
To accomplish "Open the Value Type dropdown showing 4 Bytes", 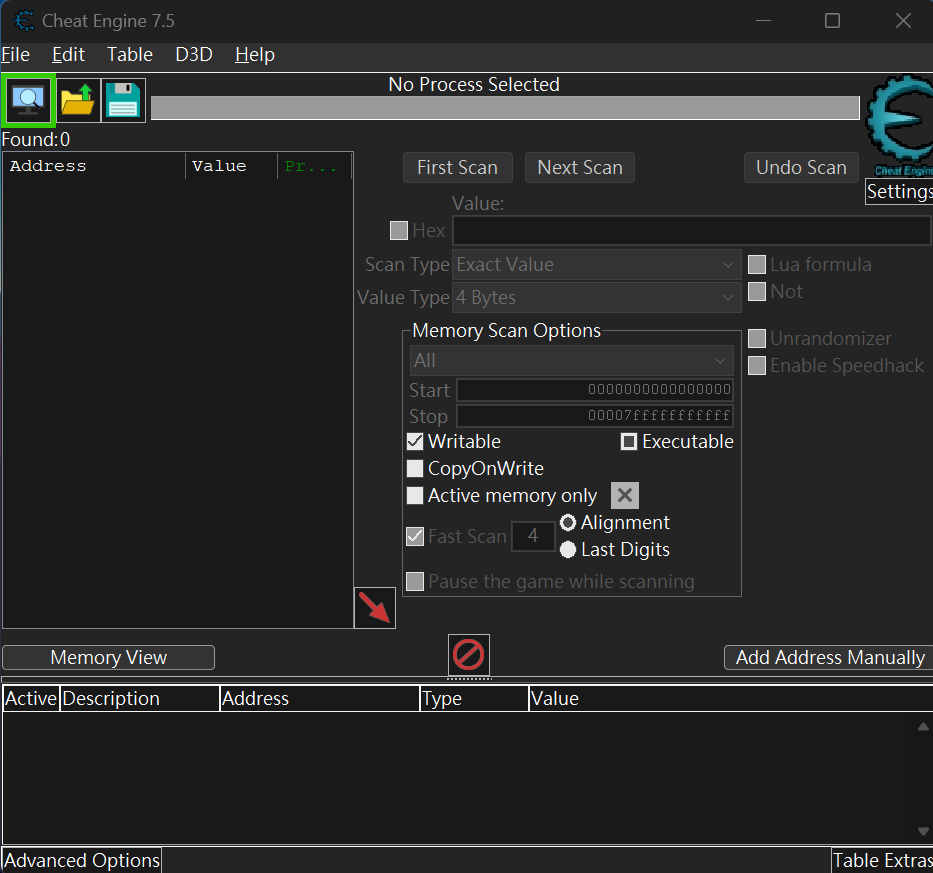I will click(x=597, y=297).
